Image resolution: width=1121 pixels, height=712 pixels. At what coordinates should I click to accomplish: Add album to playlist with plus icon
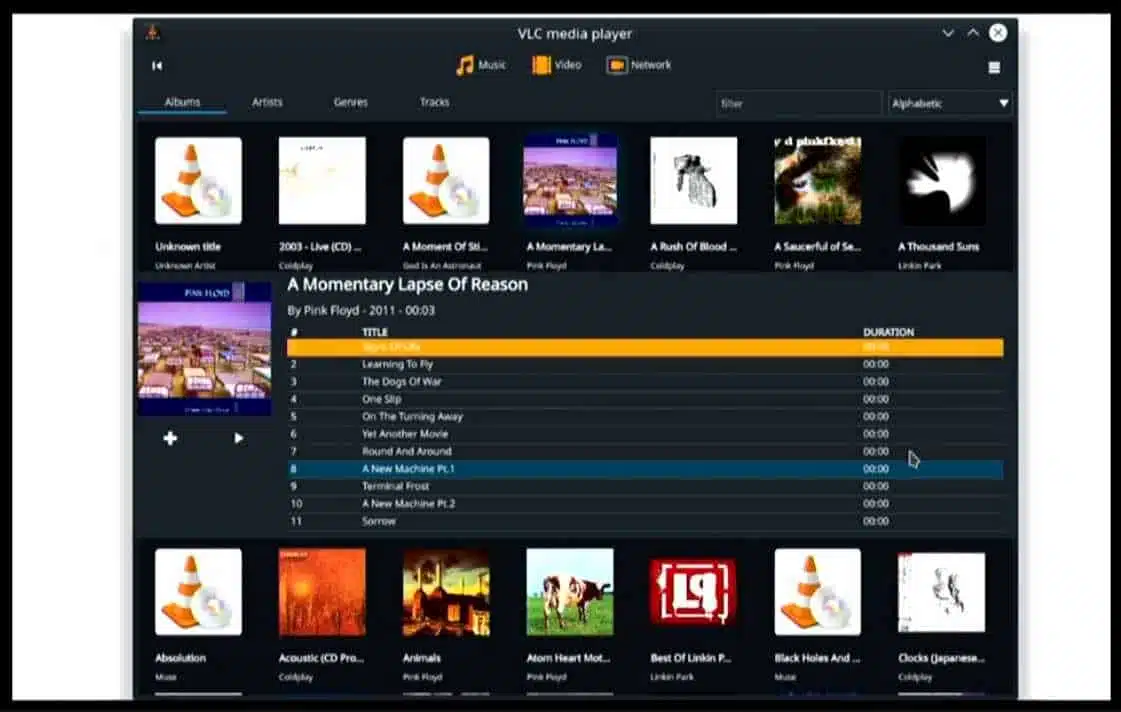click(170, 438)
